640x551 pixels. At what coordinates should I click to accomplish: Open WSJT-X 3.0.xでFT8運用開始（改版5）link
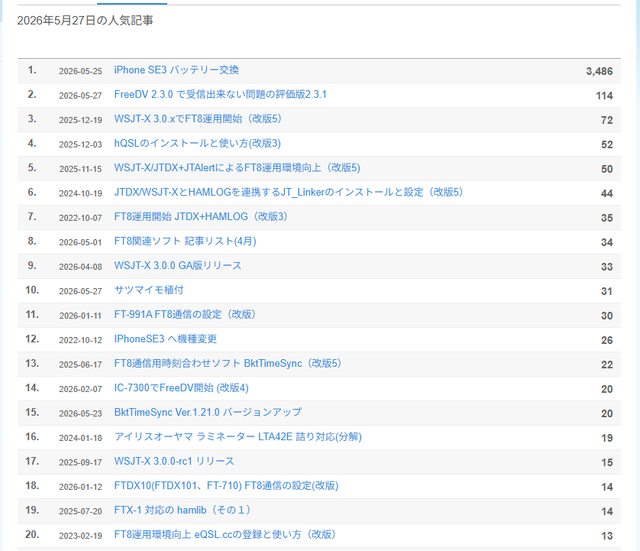[x=198, y=119]
